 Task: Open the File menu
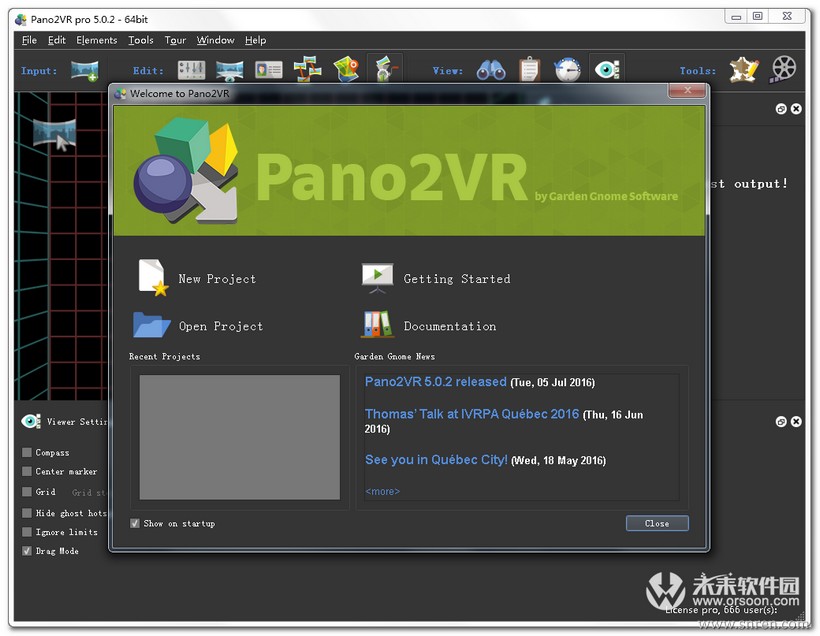(x=29, y=40)
